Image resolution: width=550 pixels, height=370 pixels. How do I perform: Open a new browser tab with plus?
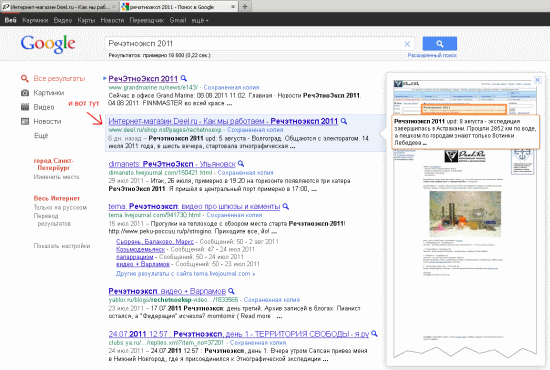click(x=245, y=7)
